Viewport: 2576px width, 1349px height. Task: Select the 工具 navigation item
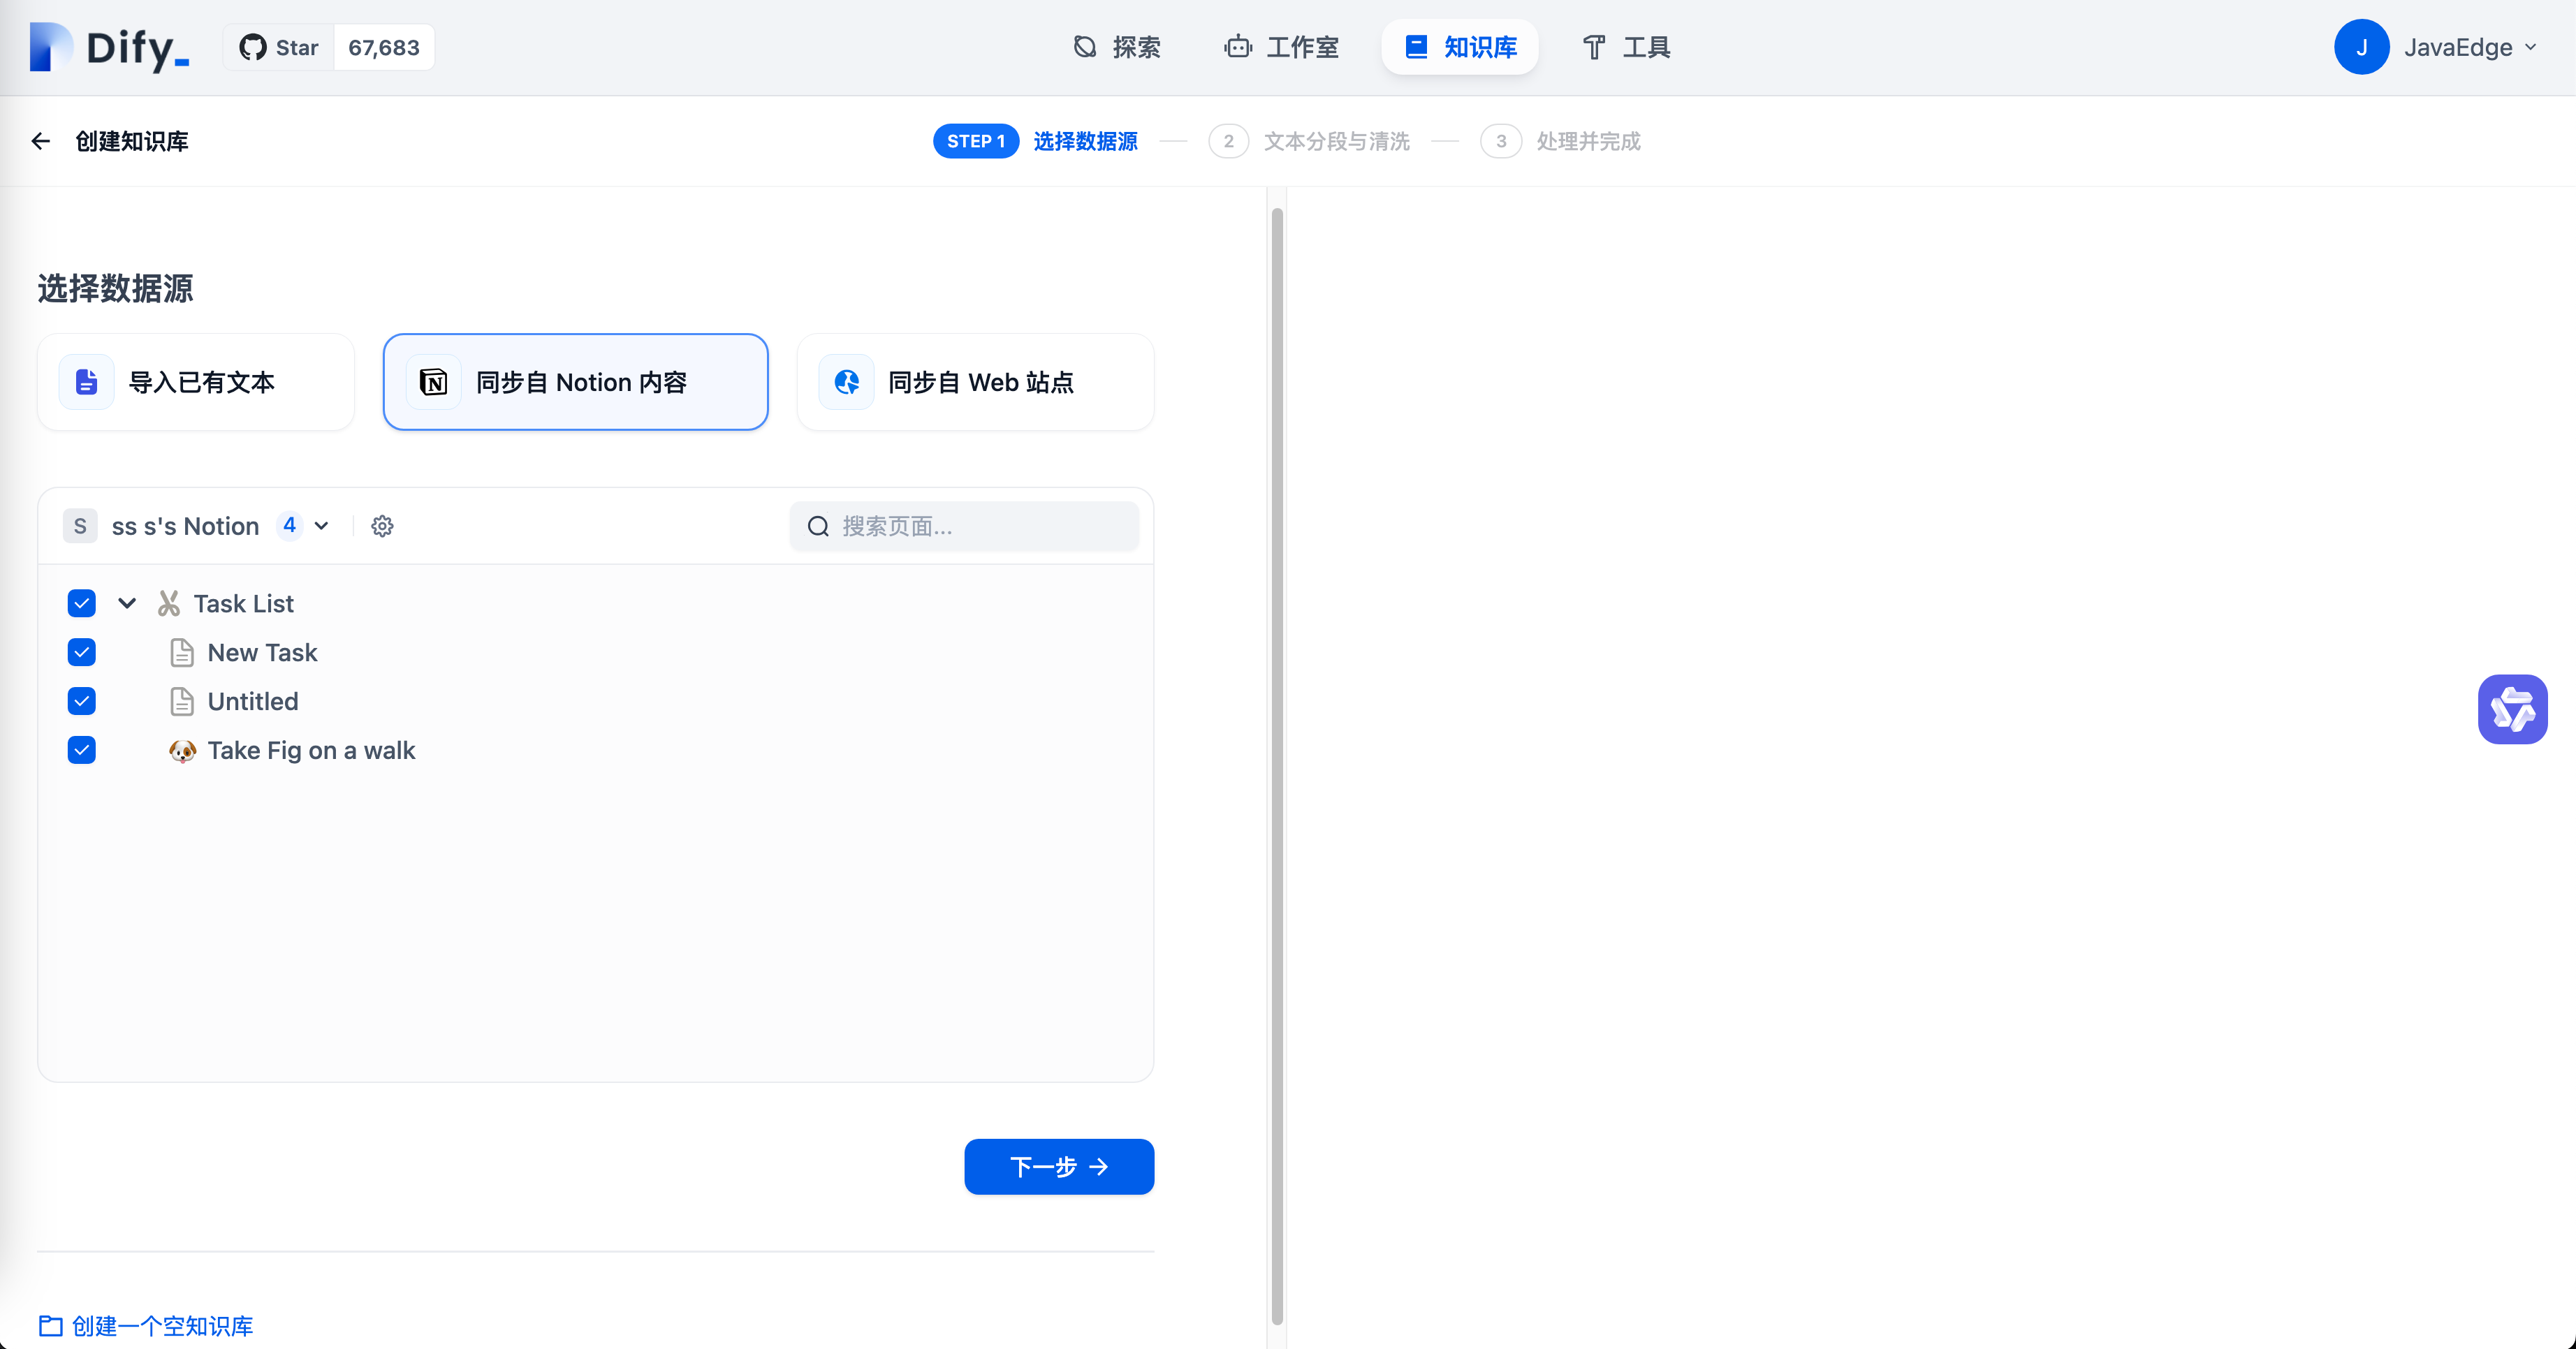[1624, 47]
